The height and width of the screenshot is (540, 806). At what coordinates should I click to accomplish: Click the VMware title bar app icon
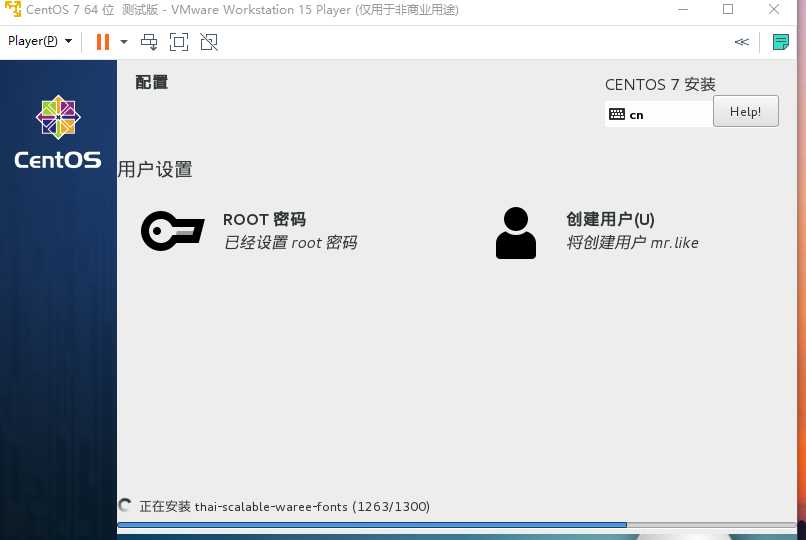click(x=12, y=9)
